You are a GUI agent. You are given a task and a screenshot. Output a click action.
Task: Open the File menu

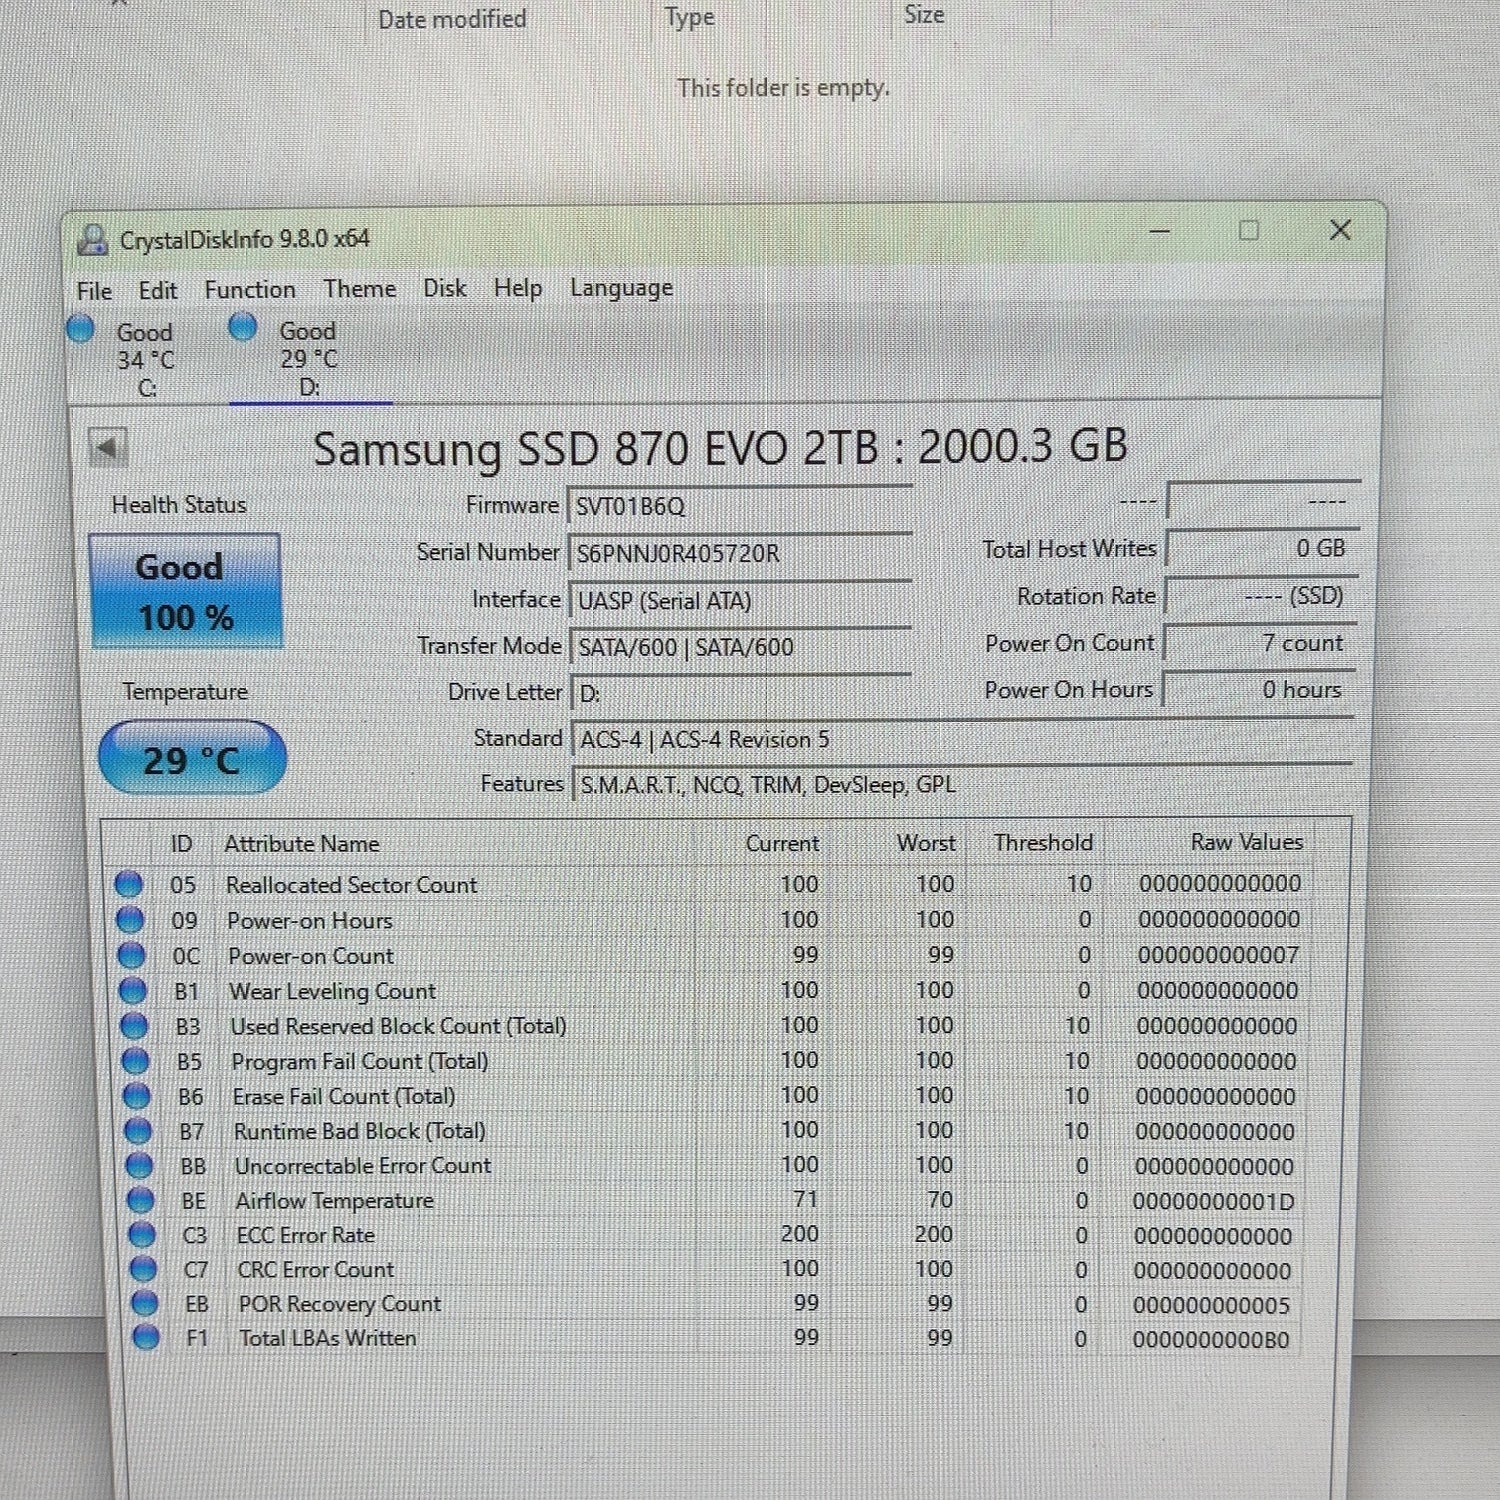(94, 291)
